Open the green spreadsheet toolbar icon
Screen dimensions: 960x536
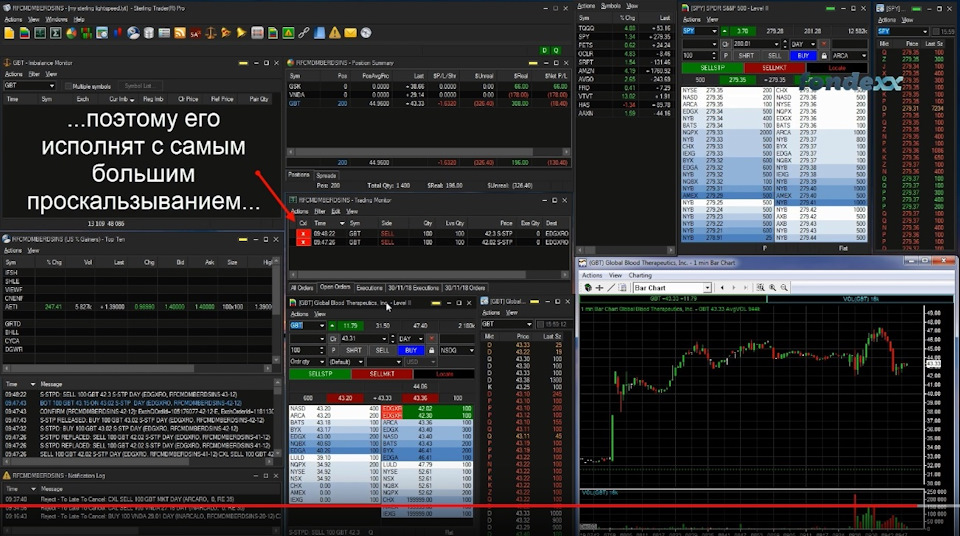[40, 33]
